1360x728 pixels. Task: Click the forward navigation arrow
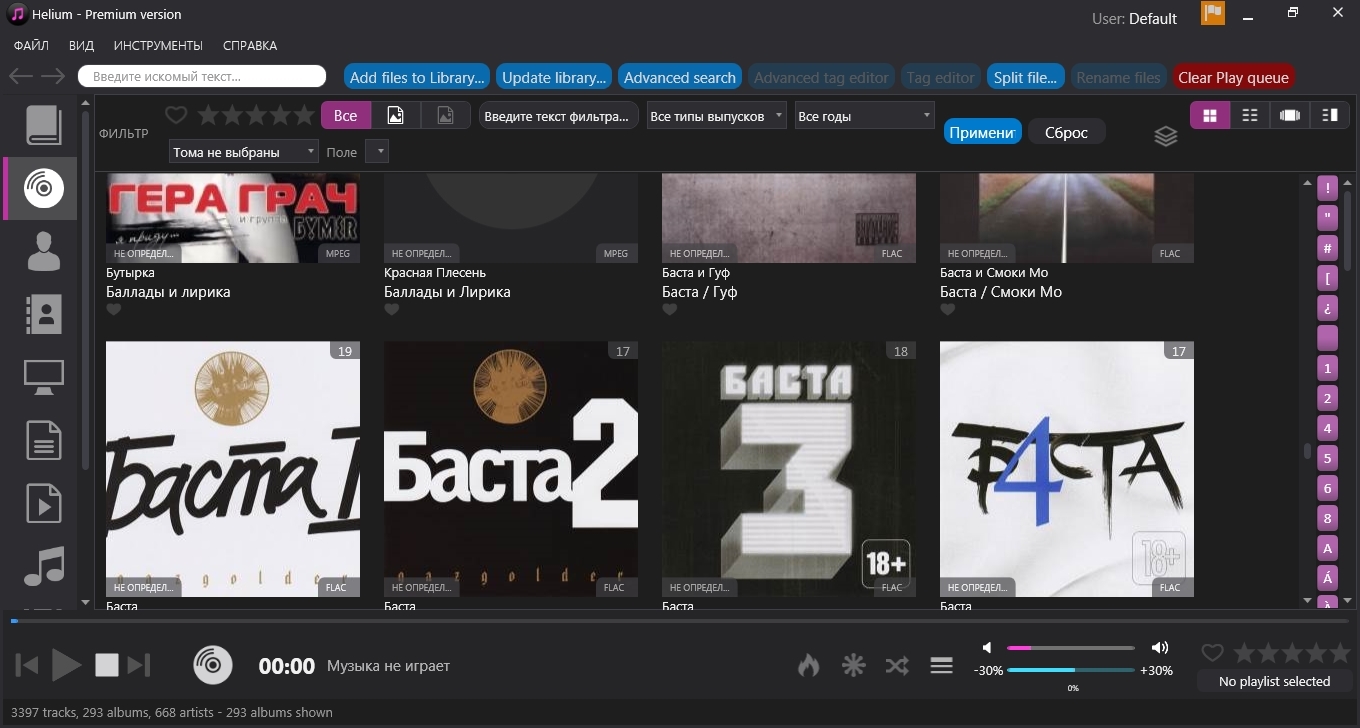coord(53,77)
